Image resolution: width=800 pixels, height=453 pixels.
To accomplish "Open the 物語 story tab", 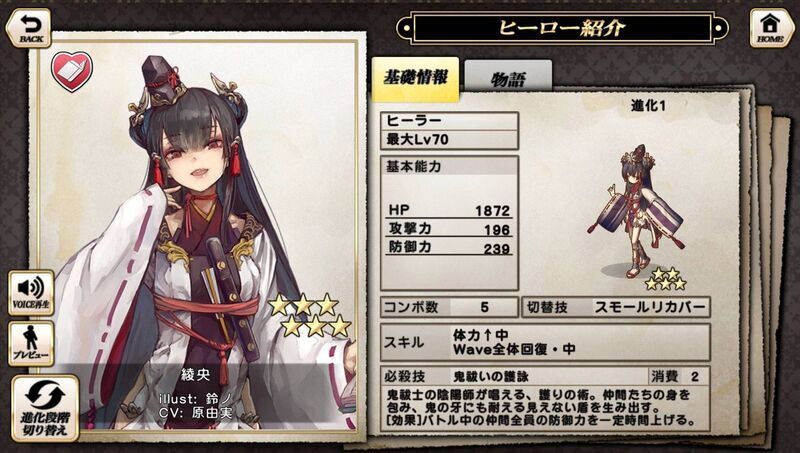I will click(508, 78).
